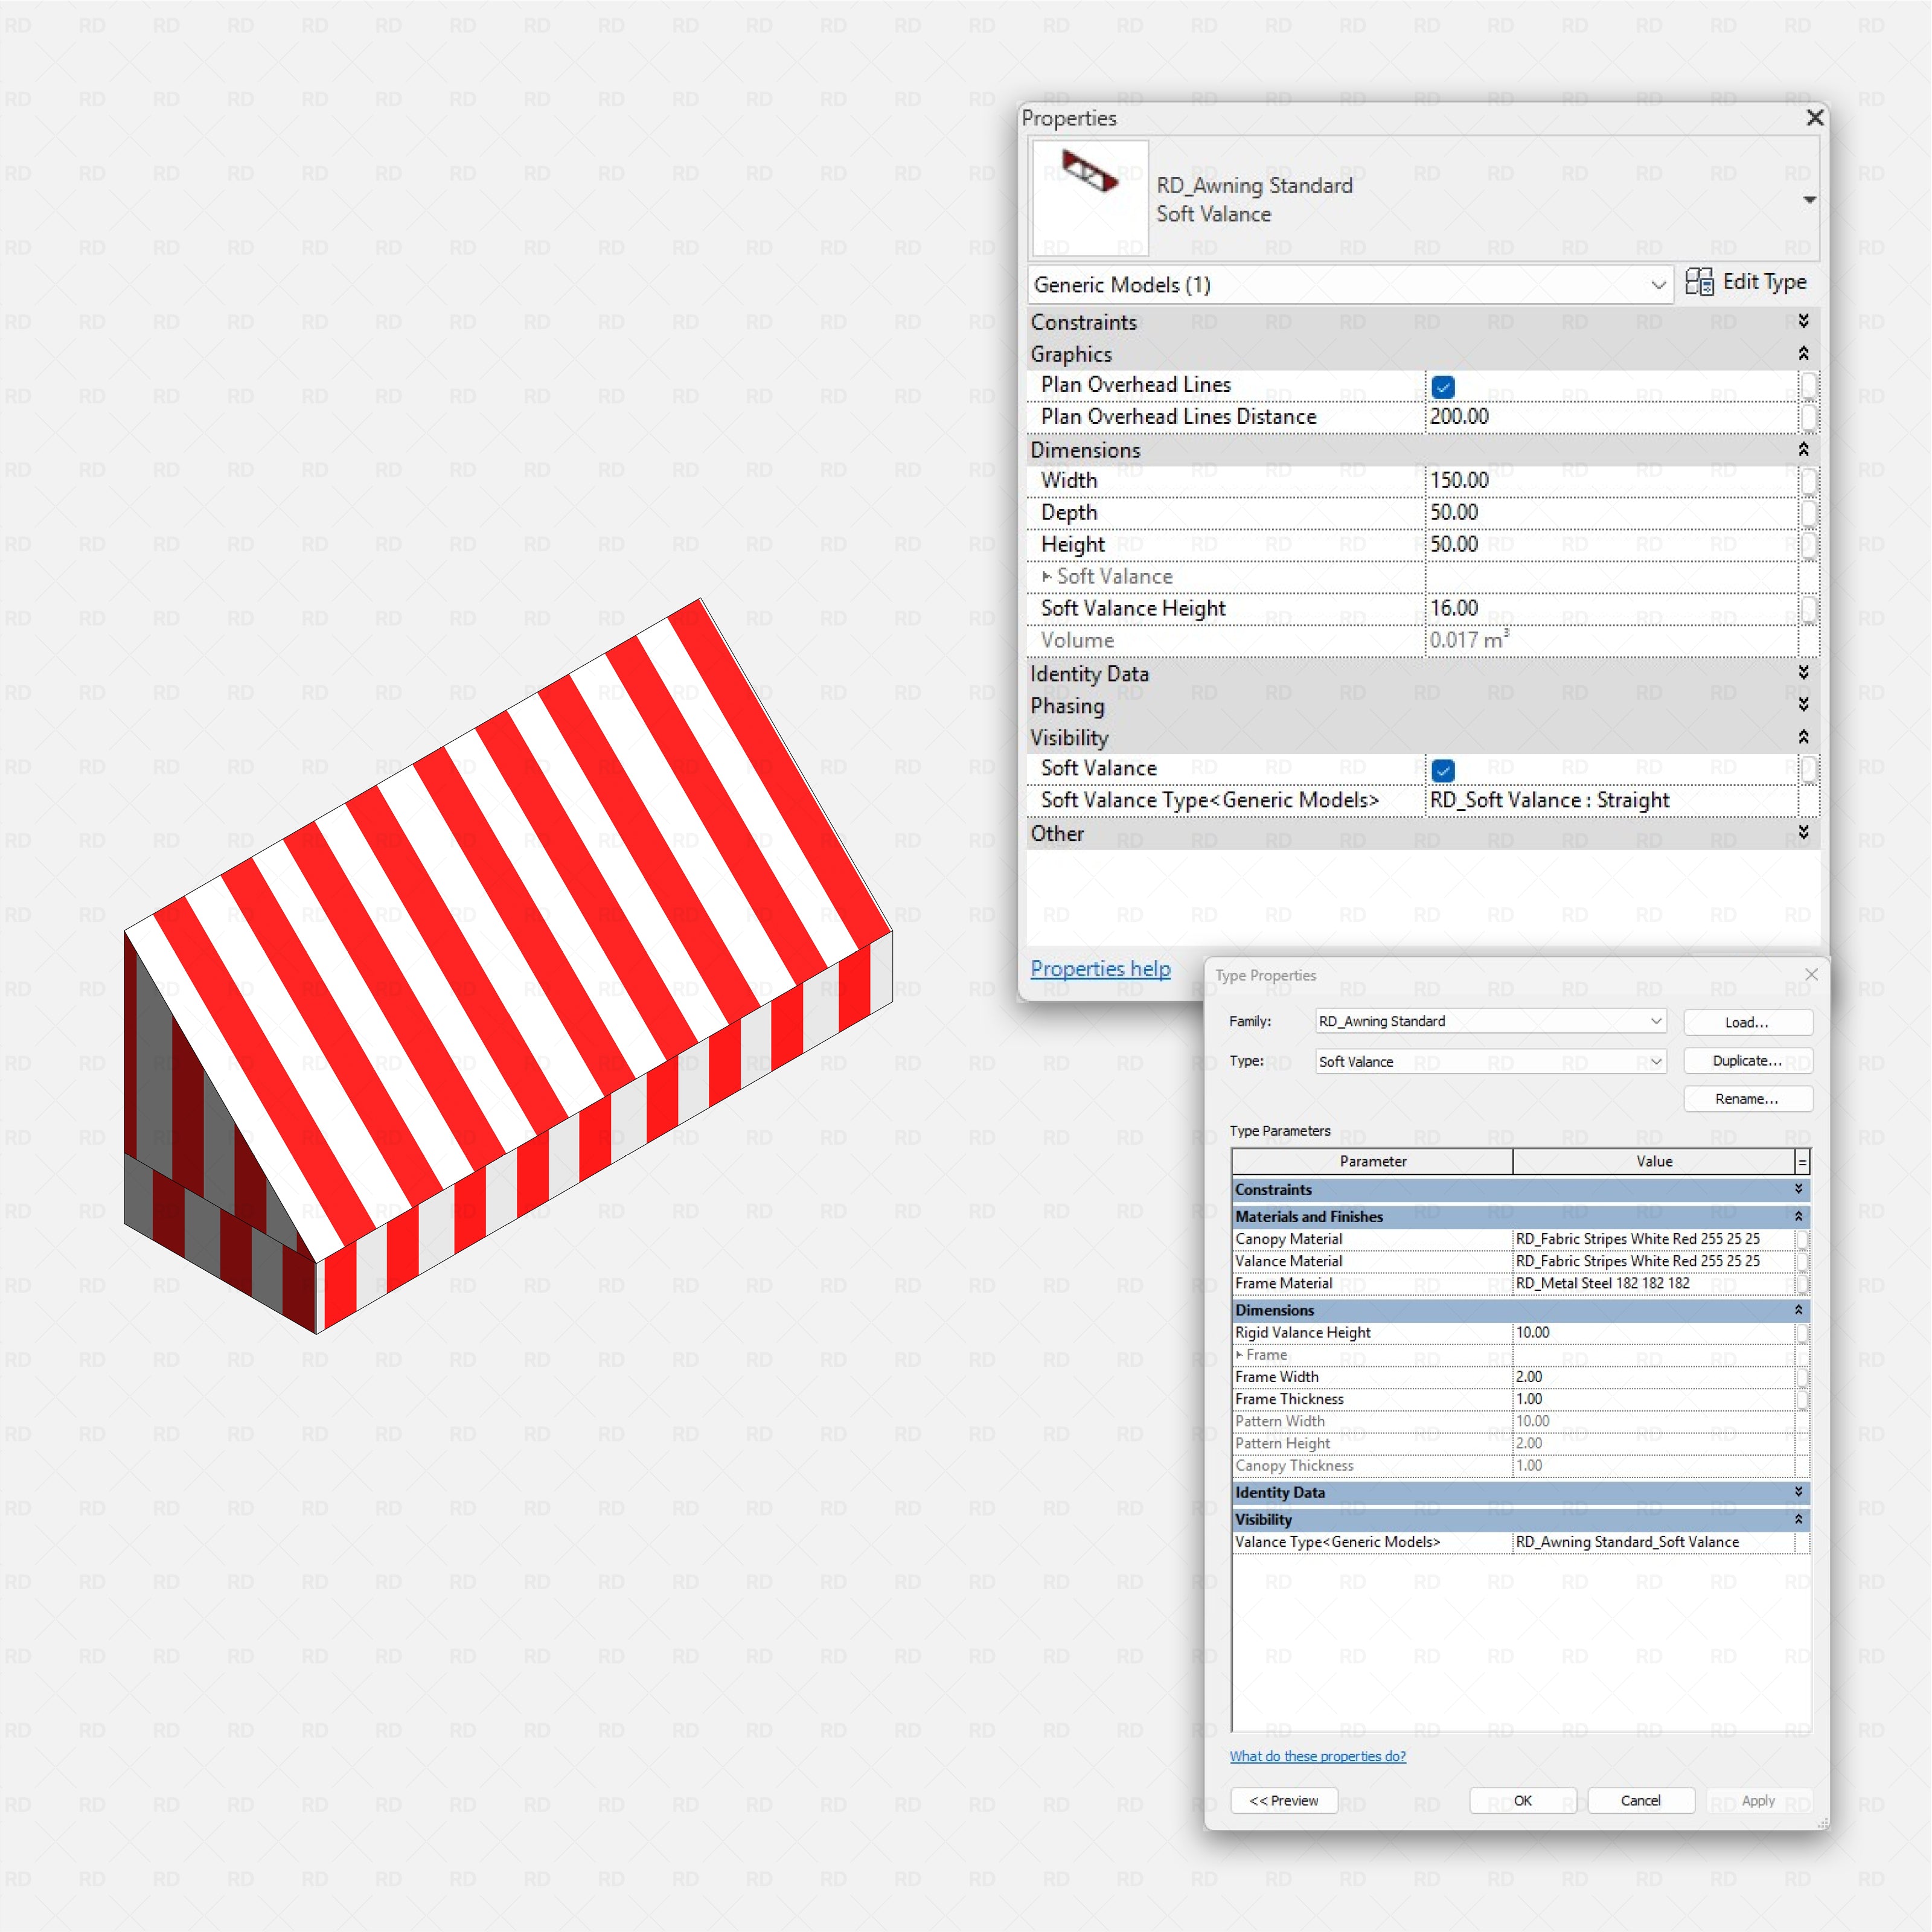The height and width of the screenshot is (1932, 1932).
Task: Click associate button beside Rigid Valance Height
Action: 1802,1333
